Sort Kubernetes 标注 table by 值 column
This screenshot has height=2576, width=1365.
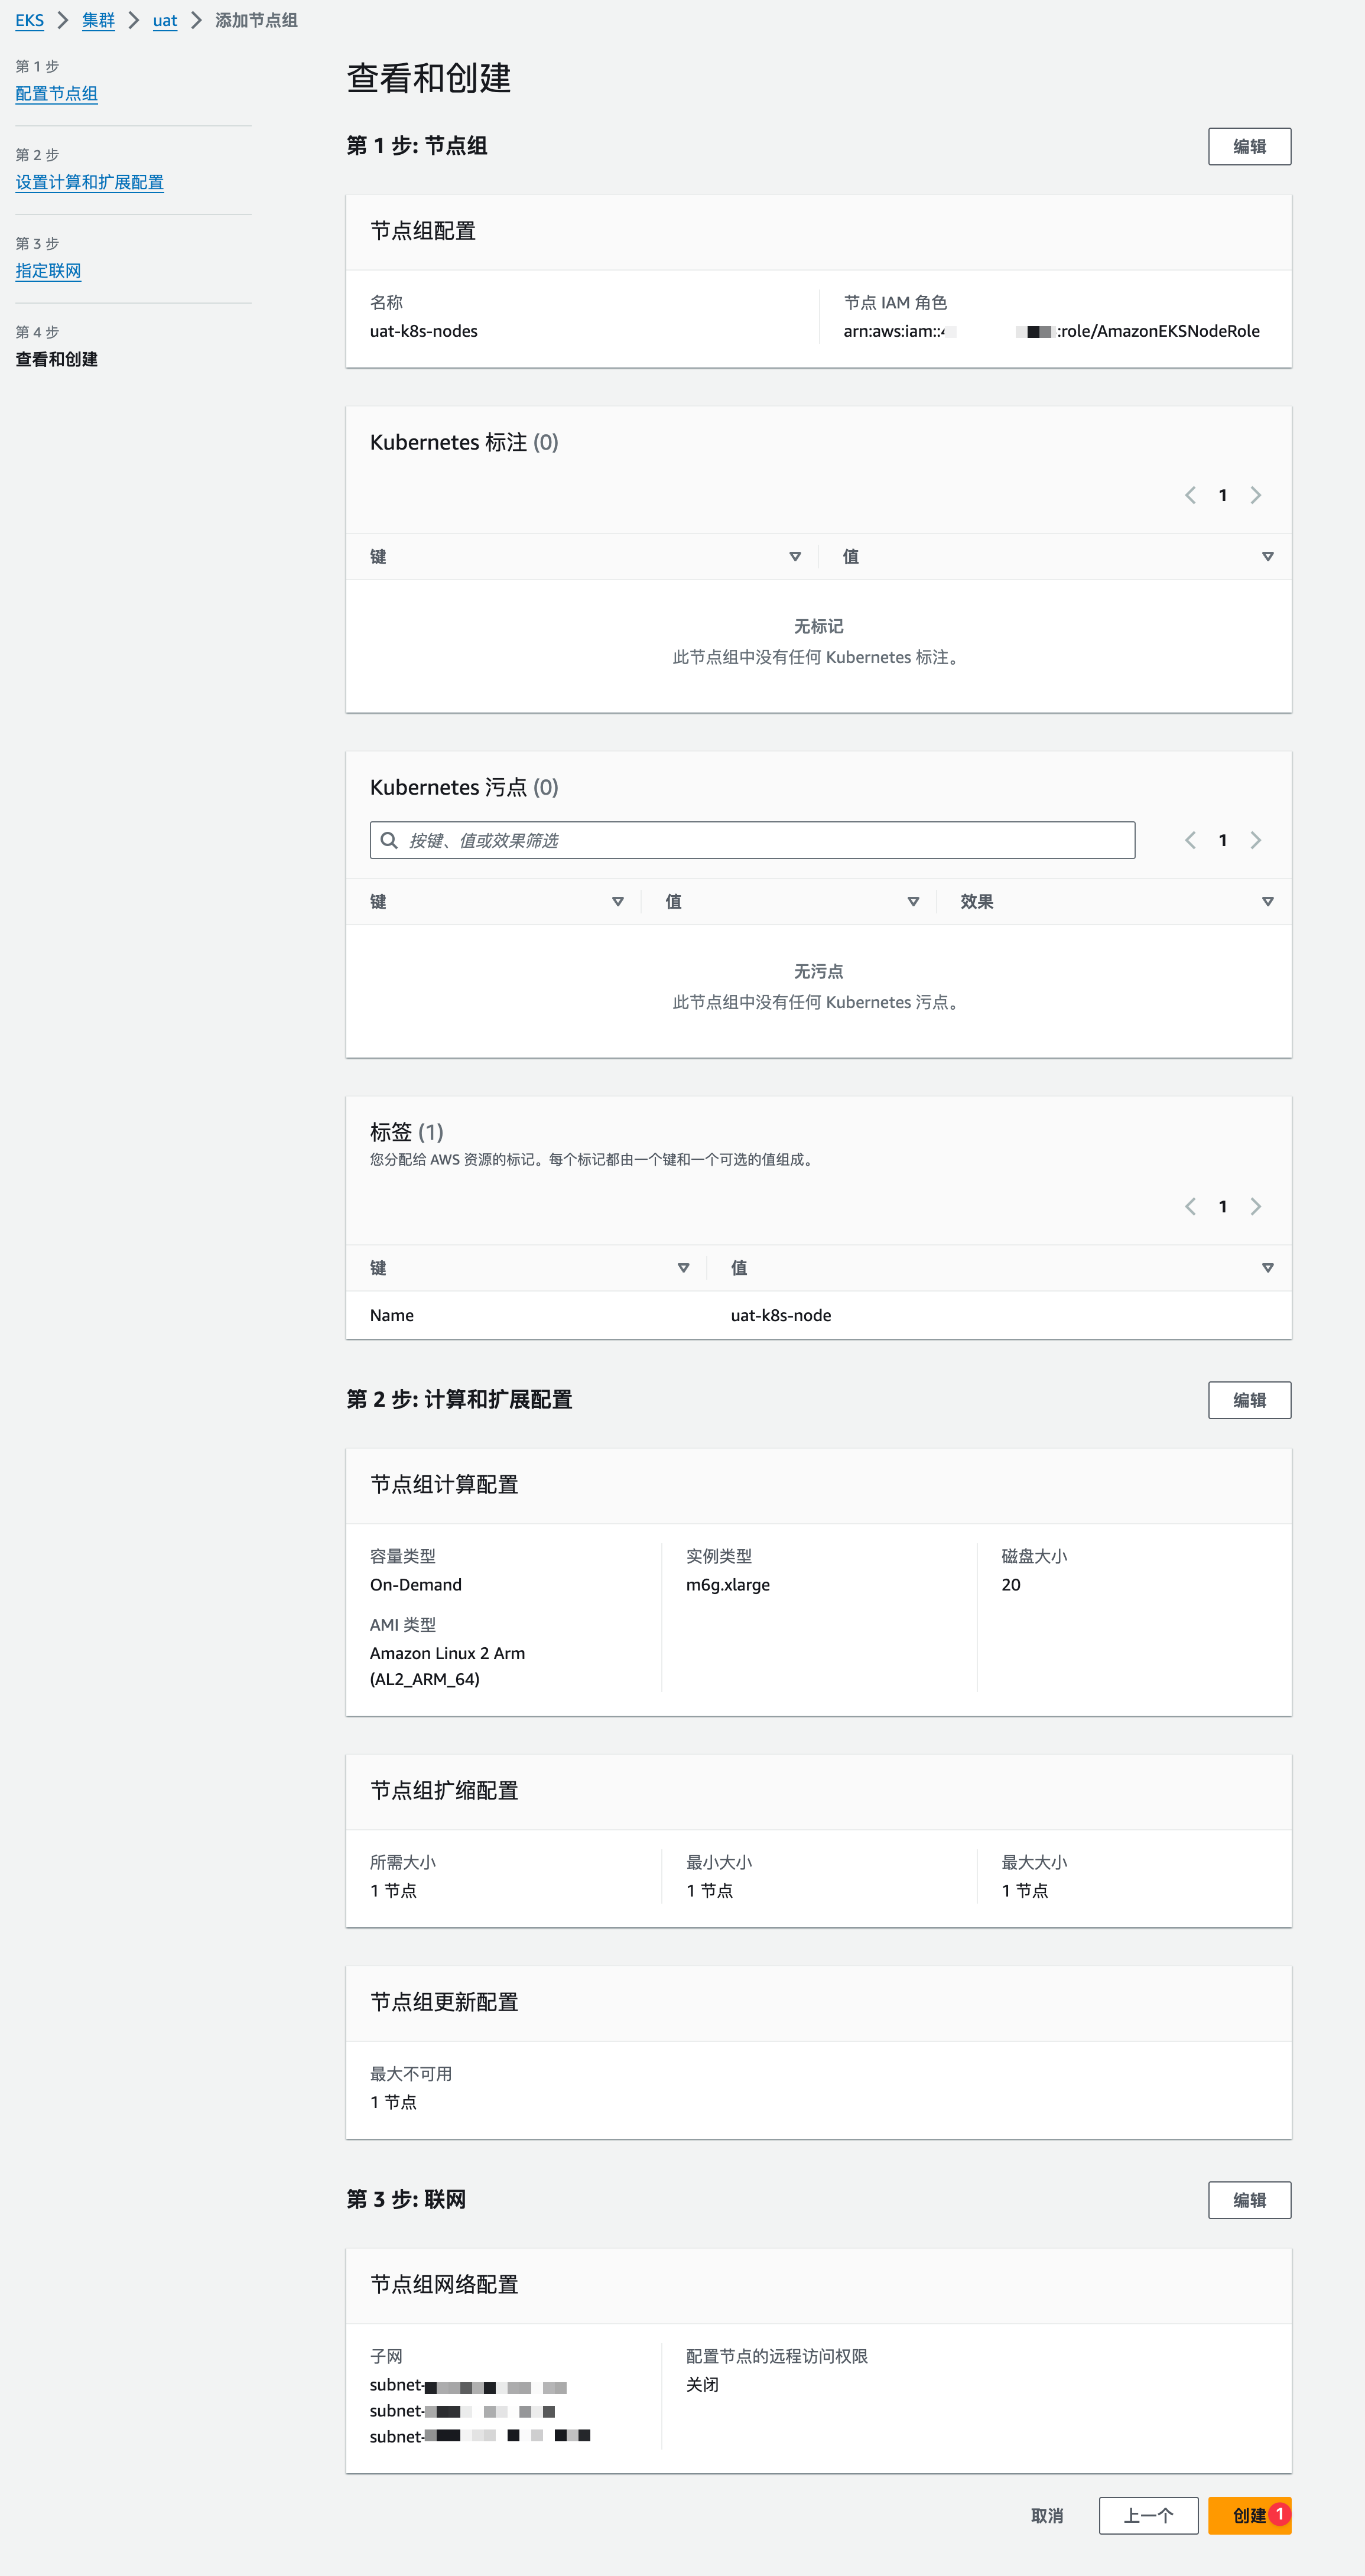tap(1268, 557)
